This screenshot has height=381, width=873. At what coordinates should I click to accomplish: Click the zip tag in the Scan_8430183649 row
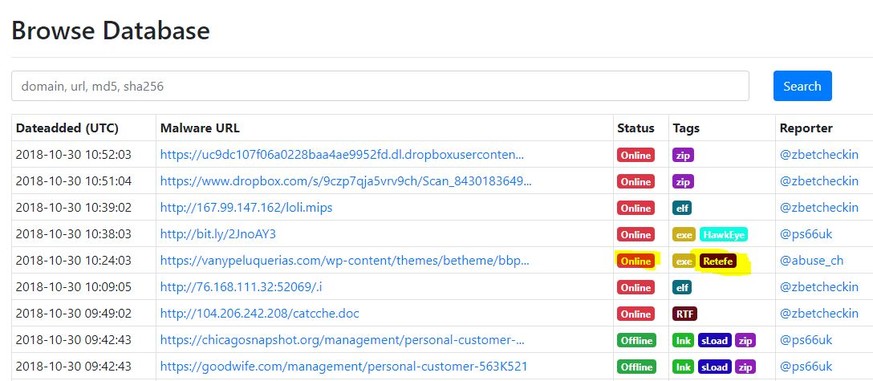683,182
